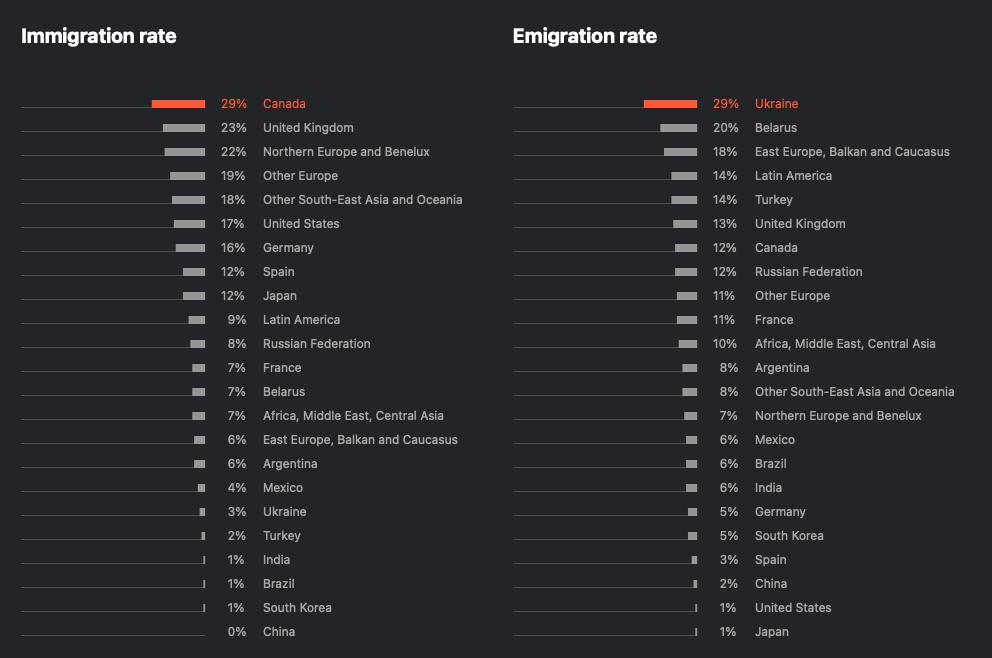Click the highlighted Canada immigration bar
The image size is (992, 658).
[178, 104]
